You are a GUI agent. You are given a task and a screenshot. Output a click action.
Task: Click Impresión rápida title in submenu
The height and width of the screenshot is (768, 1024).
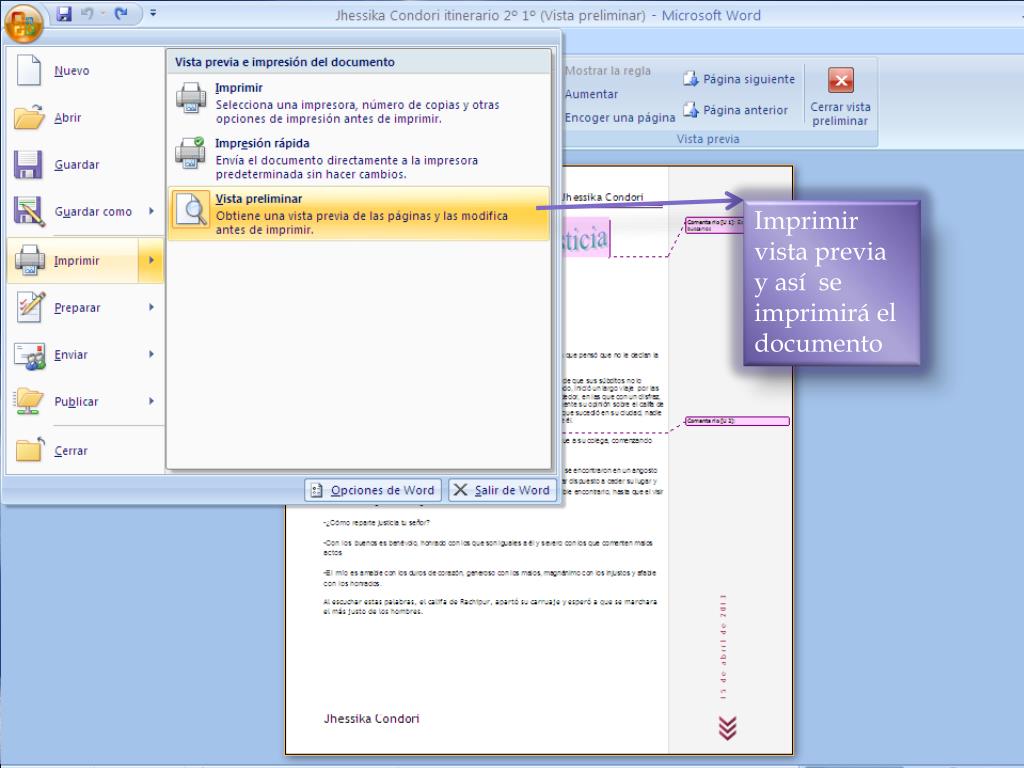(x=263, y=143)
